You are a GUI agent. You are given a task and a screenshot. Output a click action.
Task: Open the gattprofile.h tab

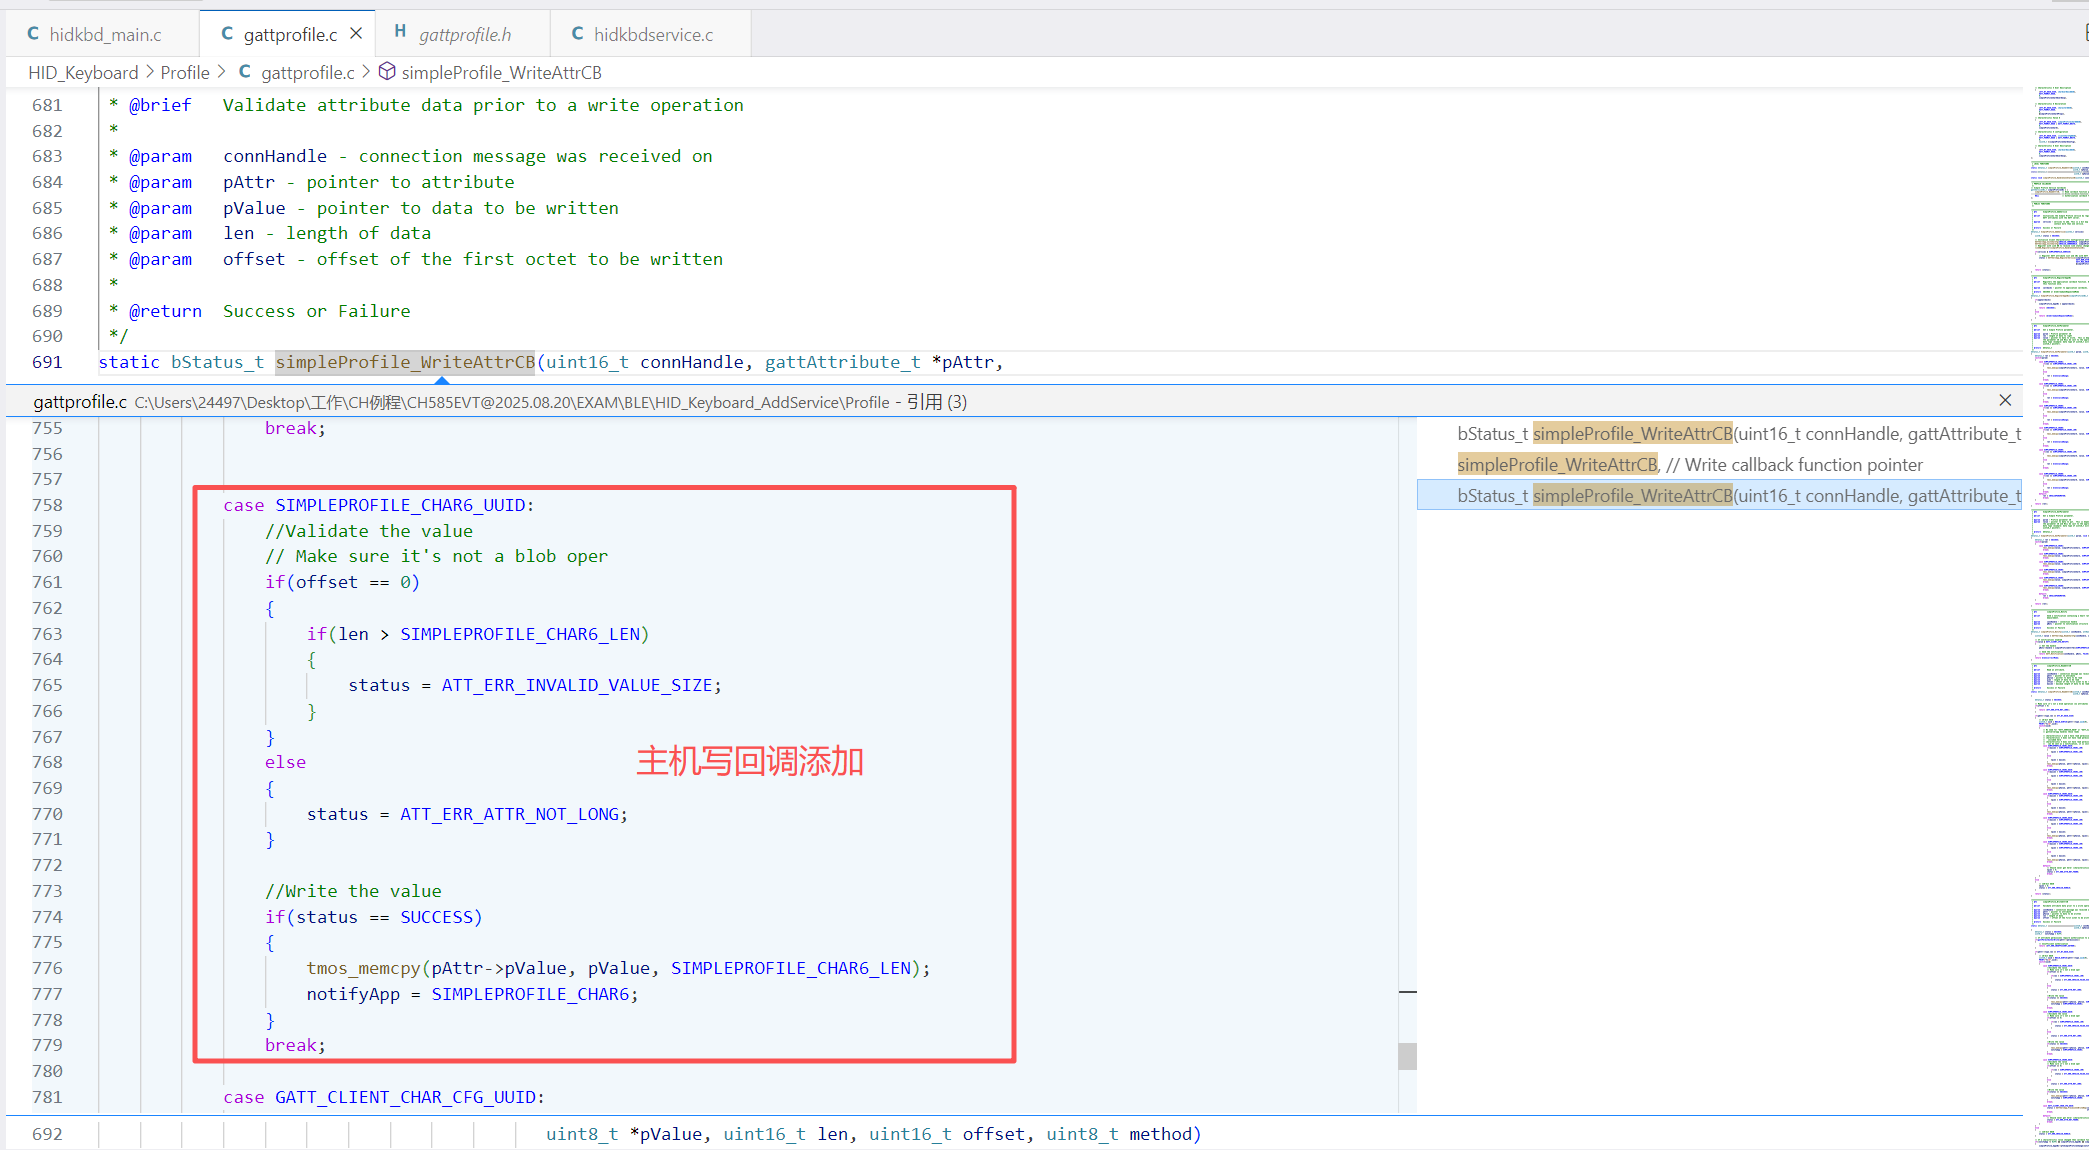(x=465, y=35)
